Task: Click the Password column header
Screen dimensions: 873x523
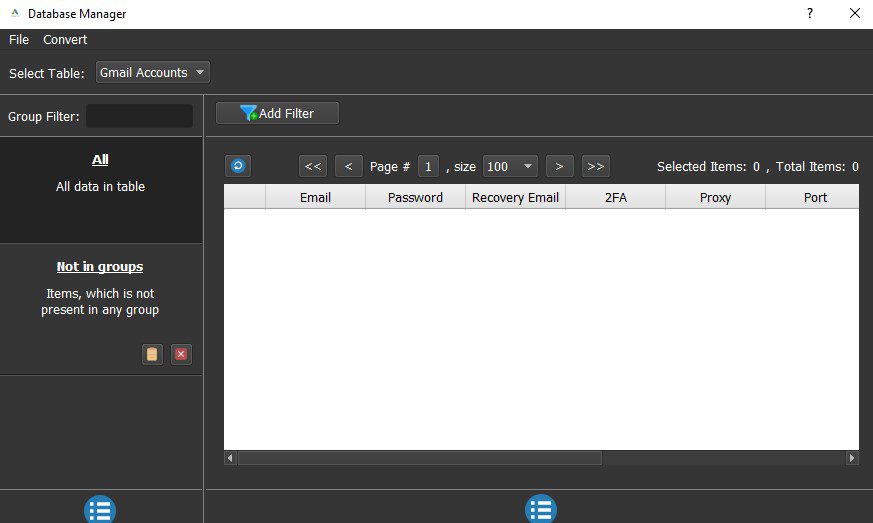Action: (x=415, y=197)
